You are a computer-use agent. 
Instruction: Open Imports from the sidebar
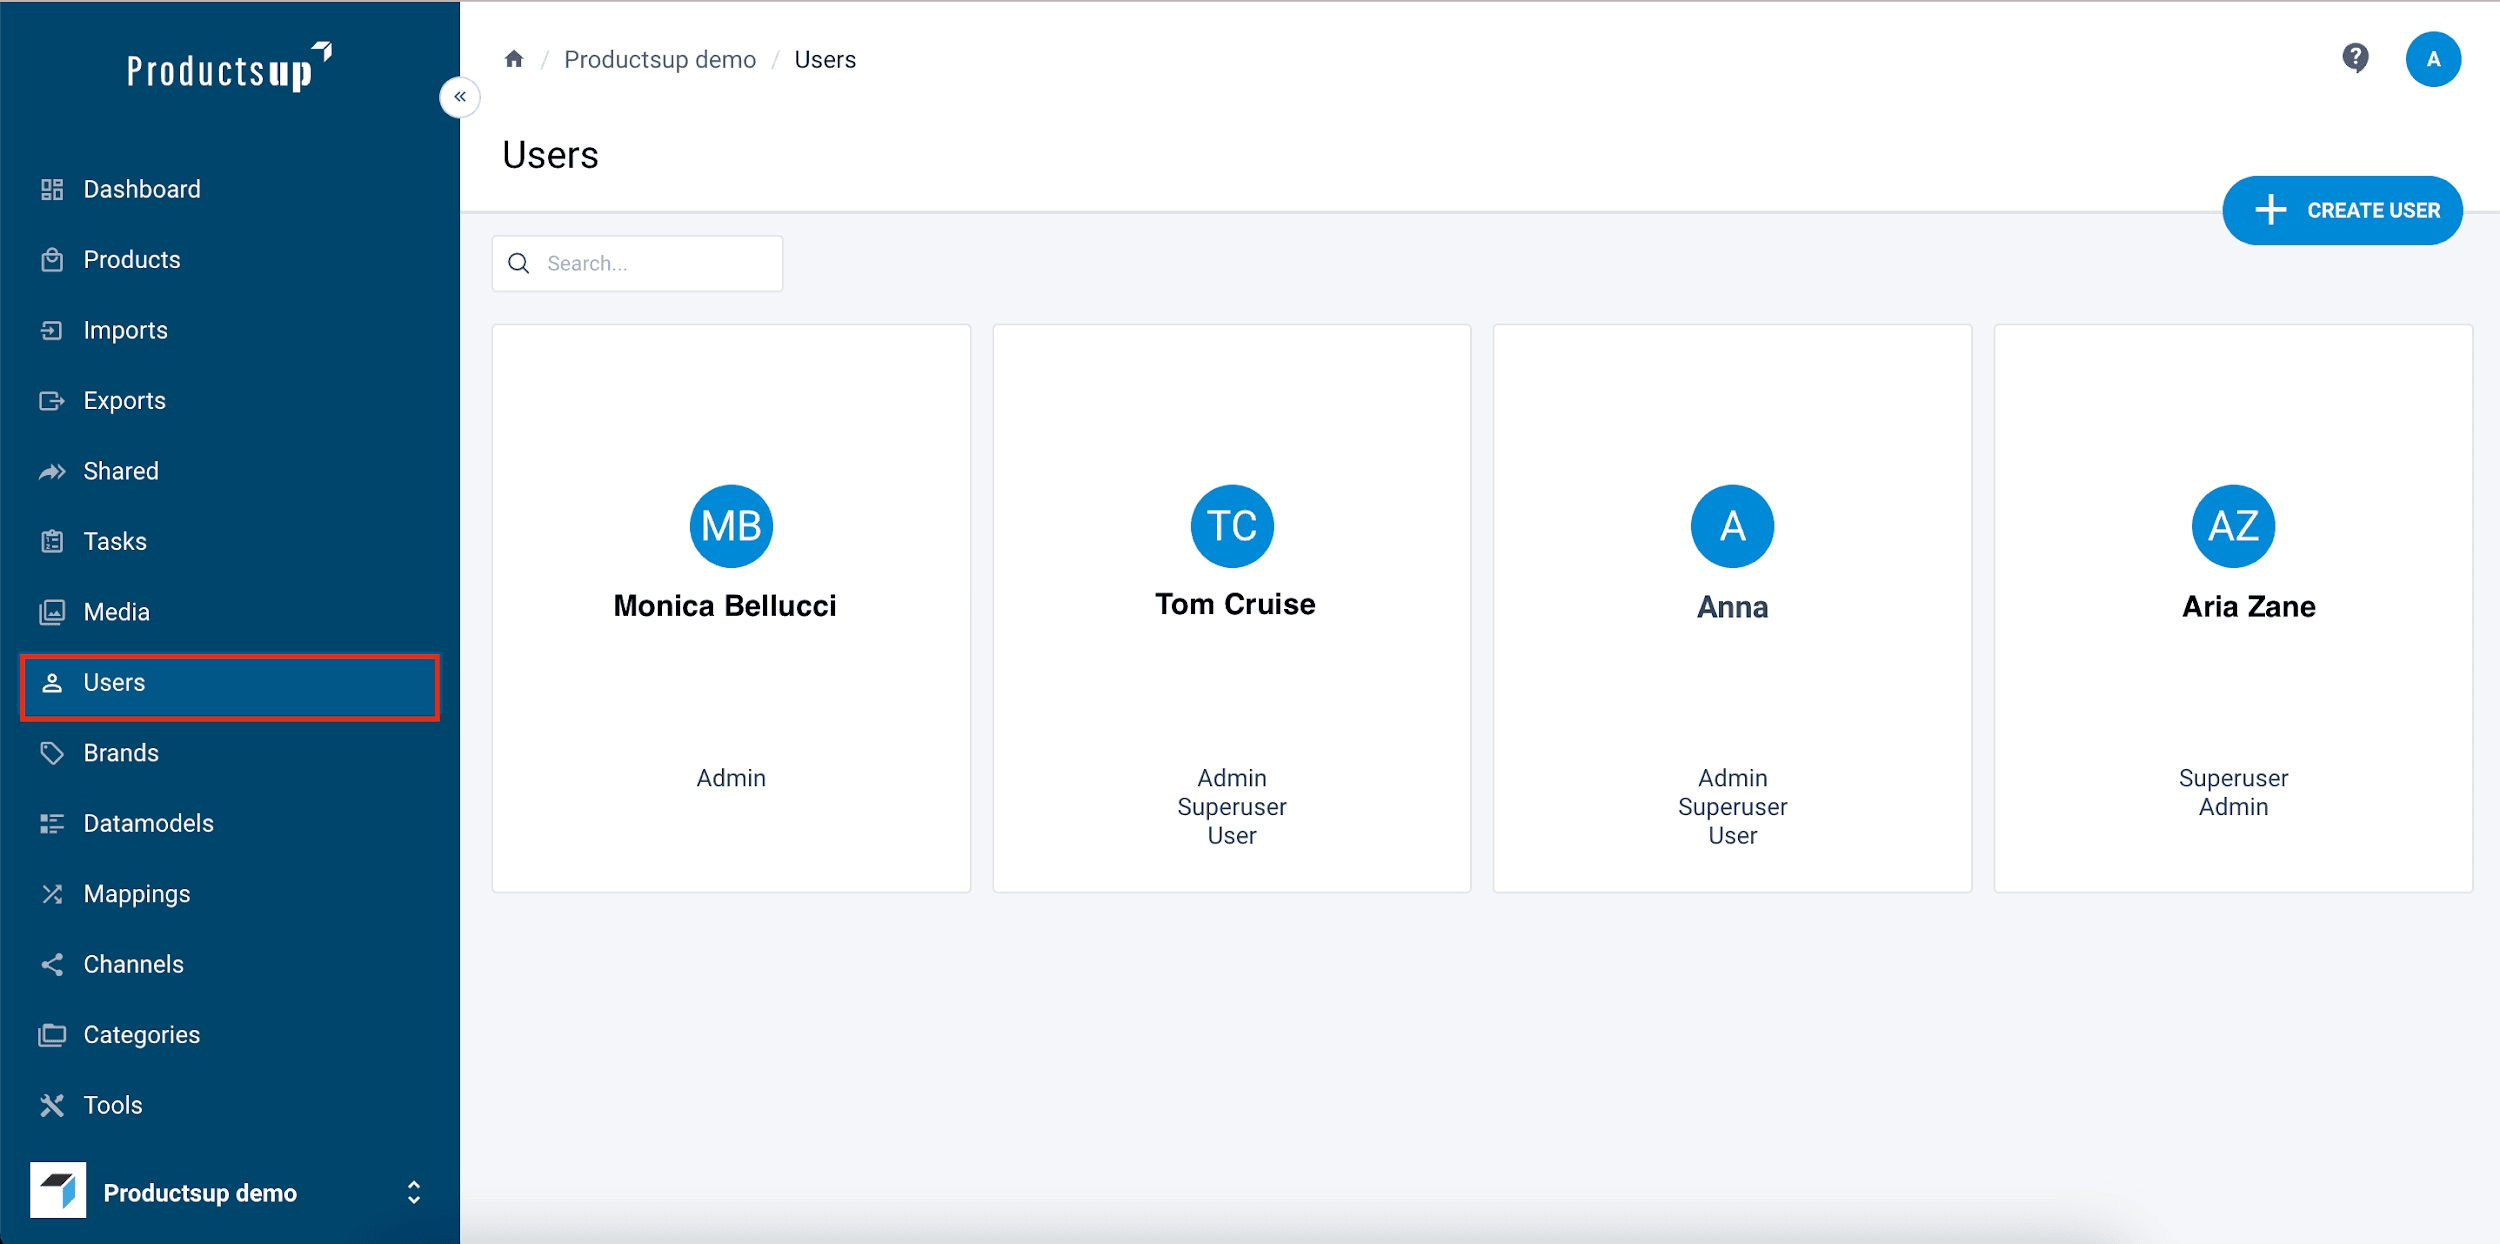[125, 330]
